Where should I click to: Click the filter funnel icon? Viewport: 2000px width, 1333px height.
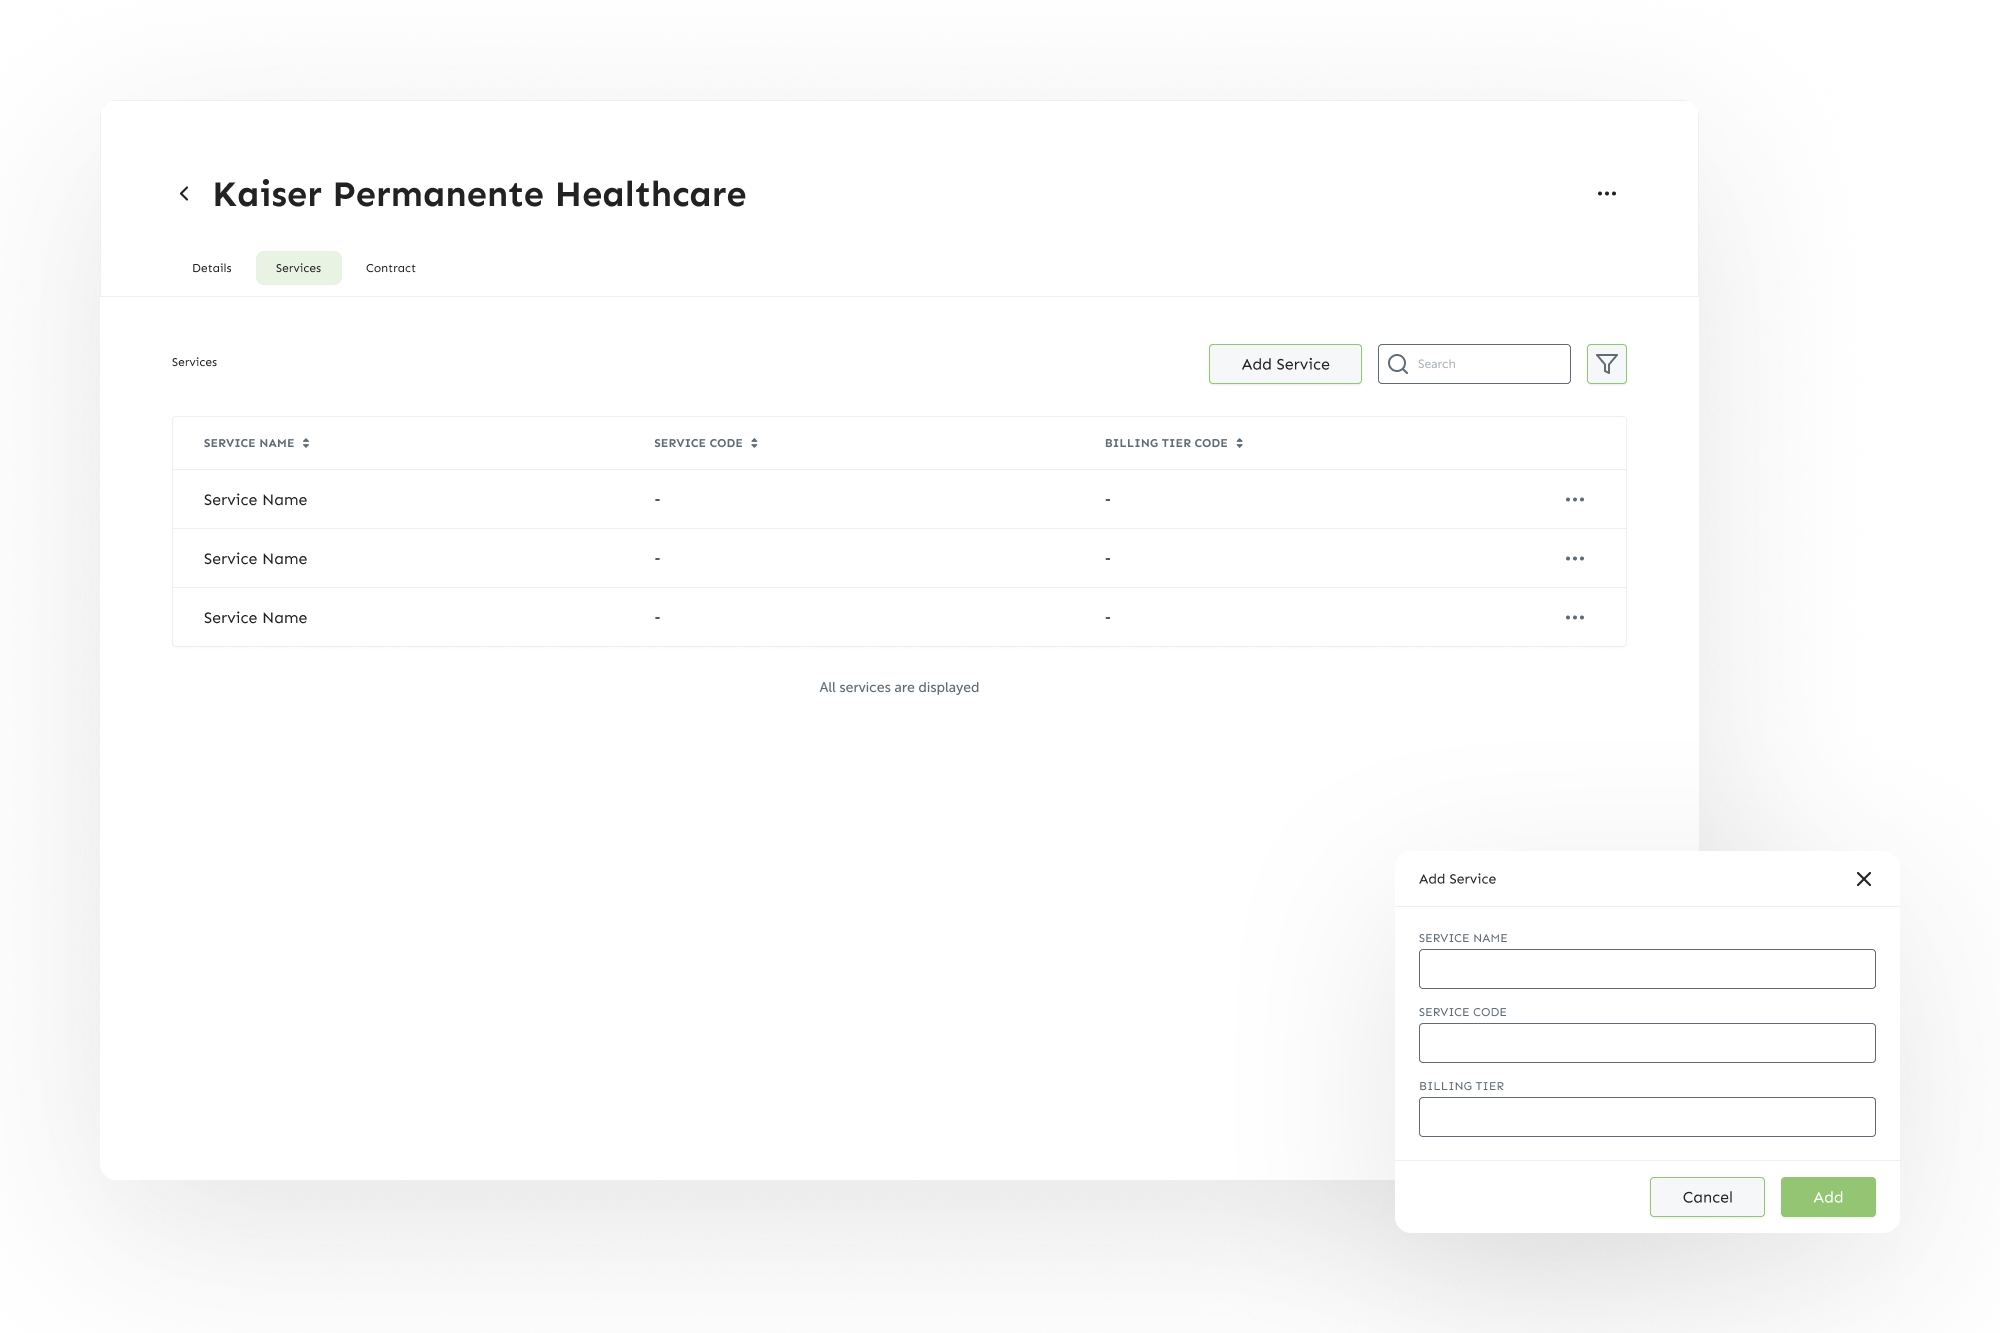coord(1606,364)
